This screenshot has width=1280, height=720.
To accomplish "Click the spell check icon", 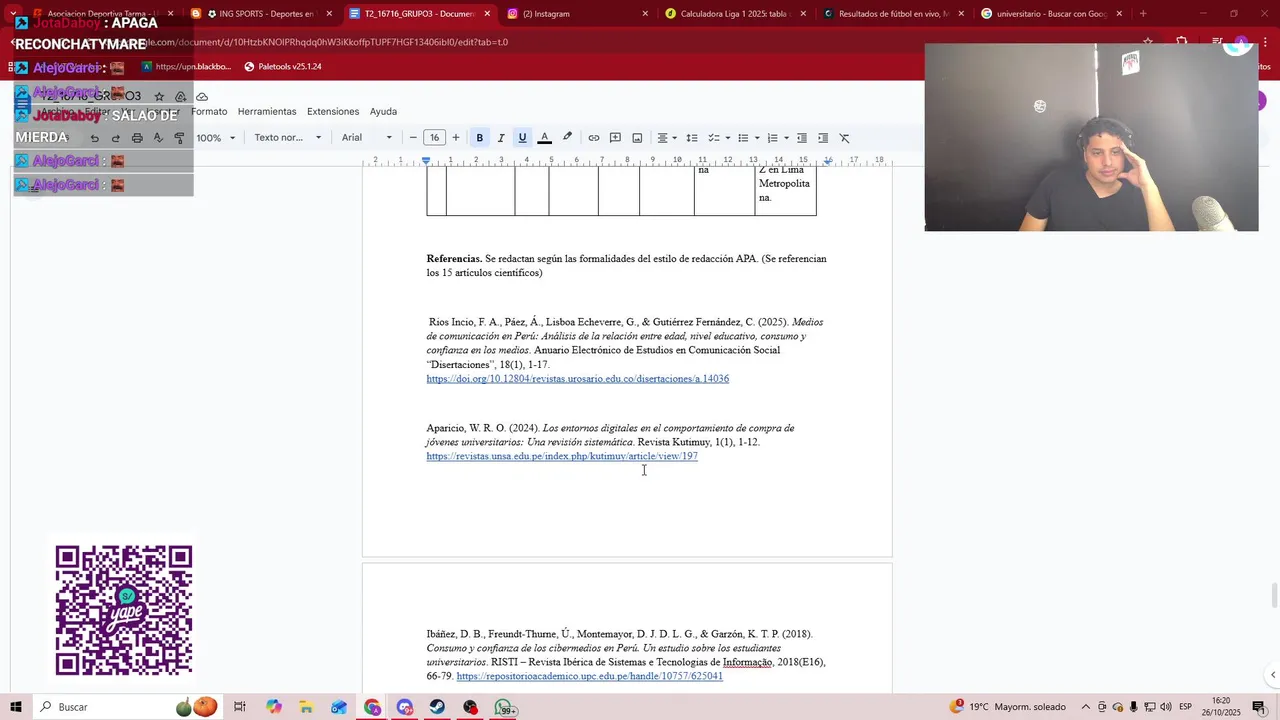I will [x=158, y=138].
